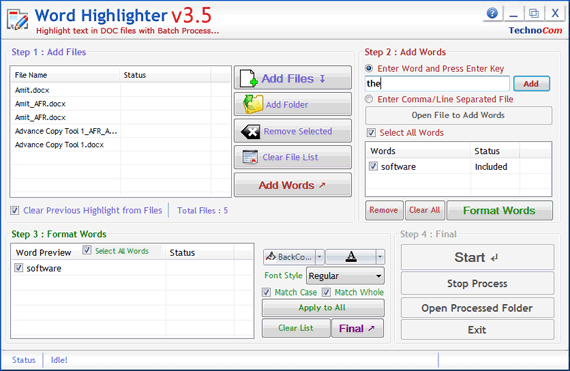Click Remove Selected button
Viewport: 570px width, 371px height.
[x=293, y=131]
